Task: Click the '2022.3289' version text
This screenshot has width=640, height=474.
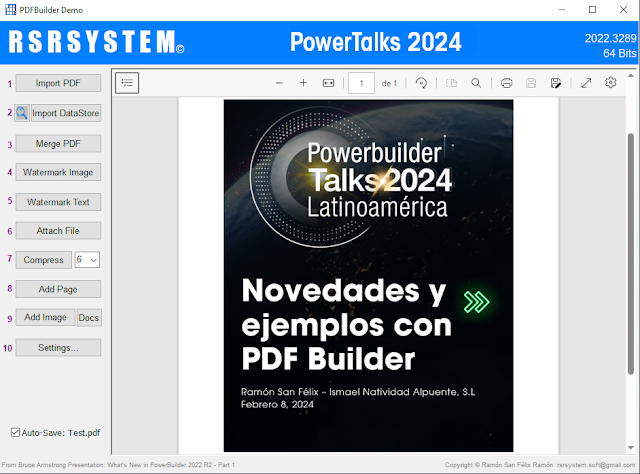Action: [x=610, y=38]
